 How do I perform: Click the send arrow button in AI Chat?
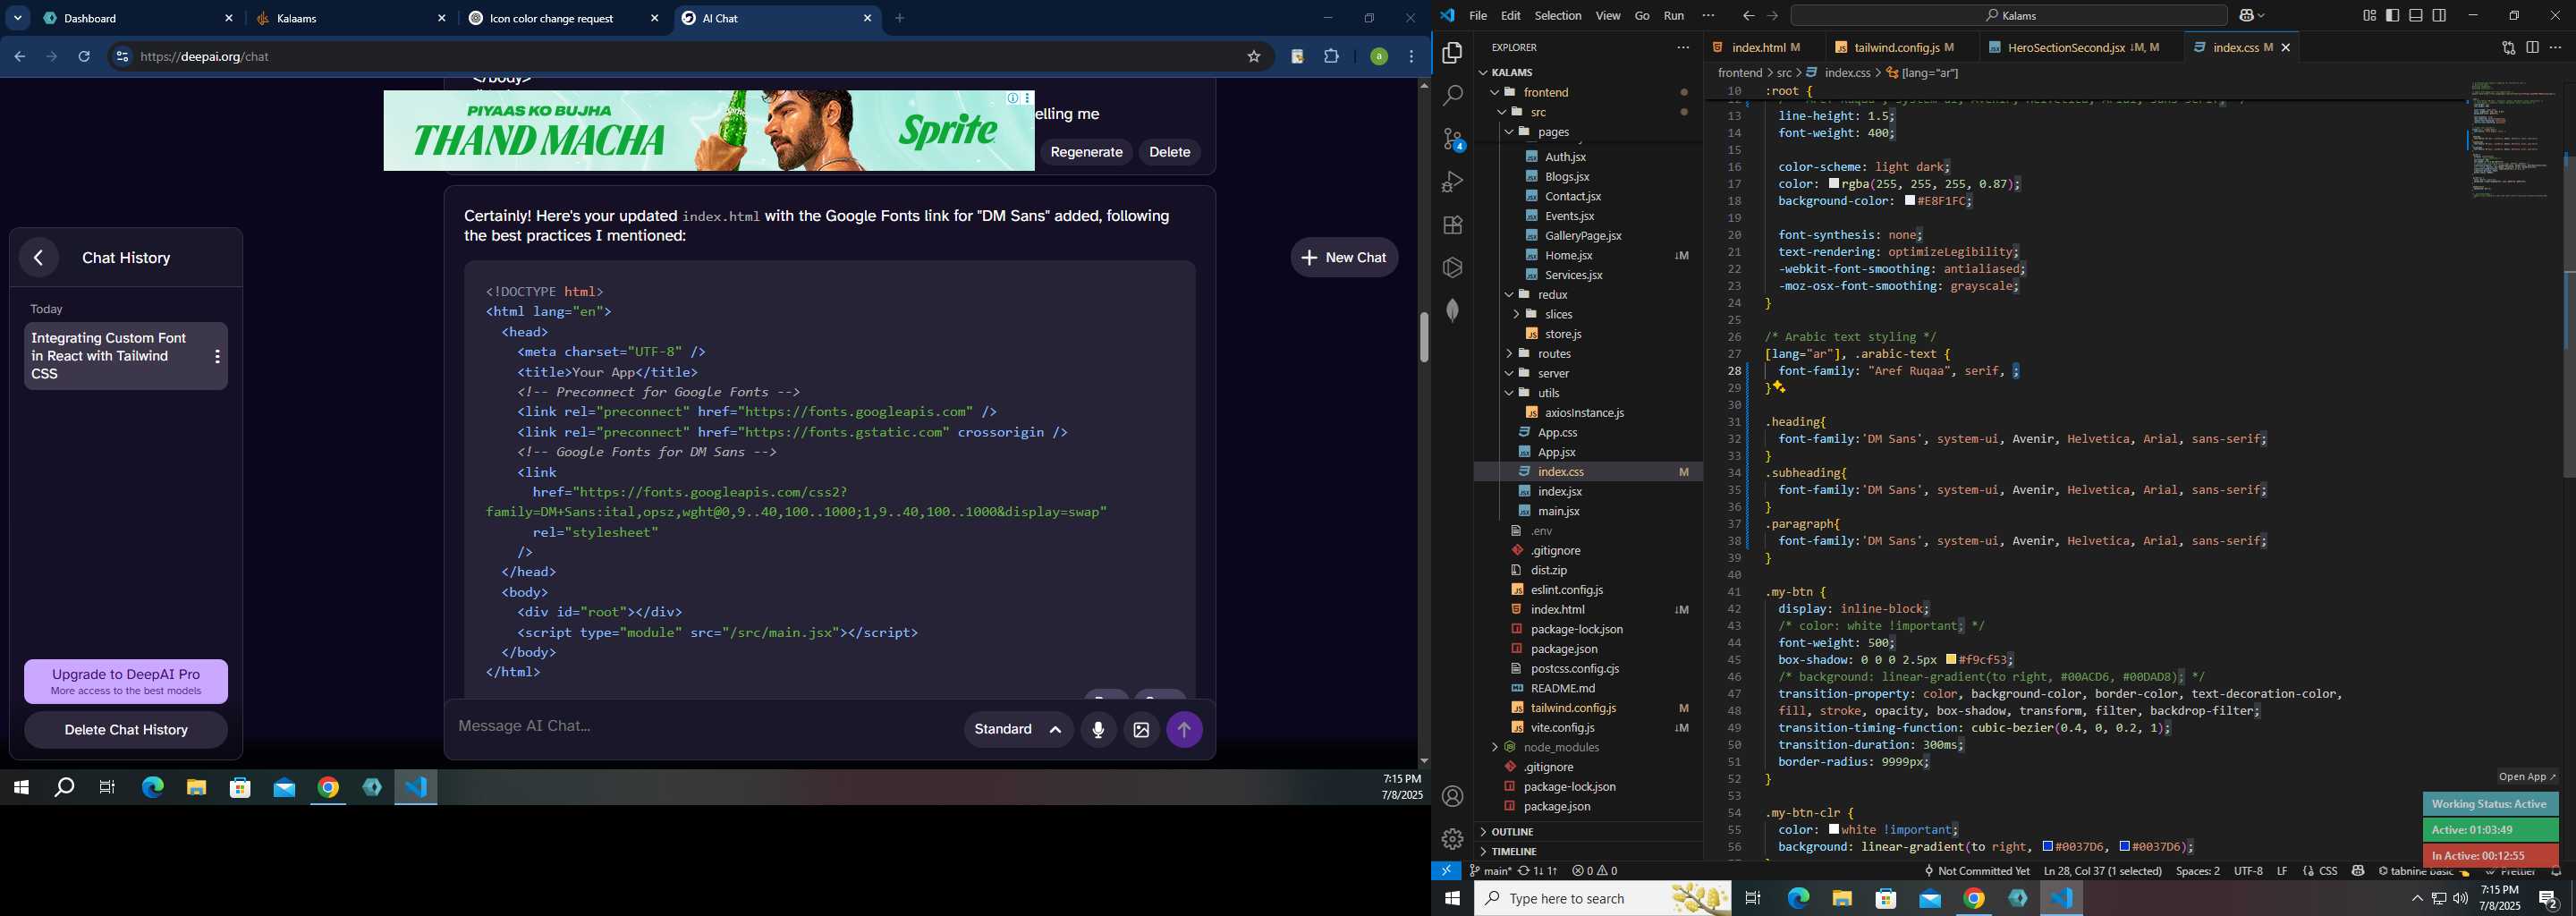tap(1185, 730)
